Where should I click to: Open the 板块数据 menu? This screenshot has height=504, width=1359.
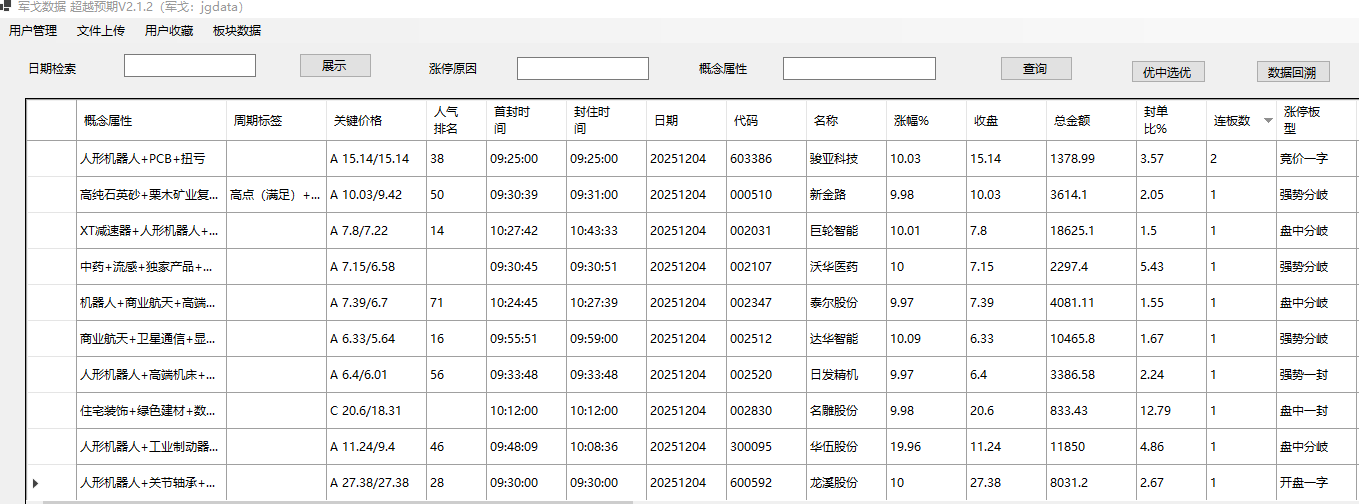click(x=237, y=31)
